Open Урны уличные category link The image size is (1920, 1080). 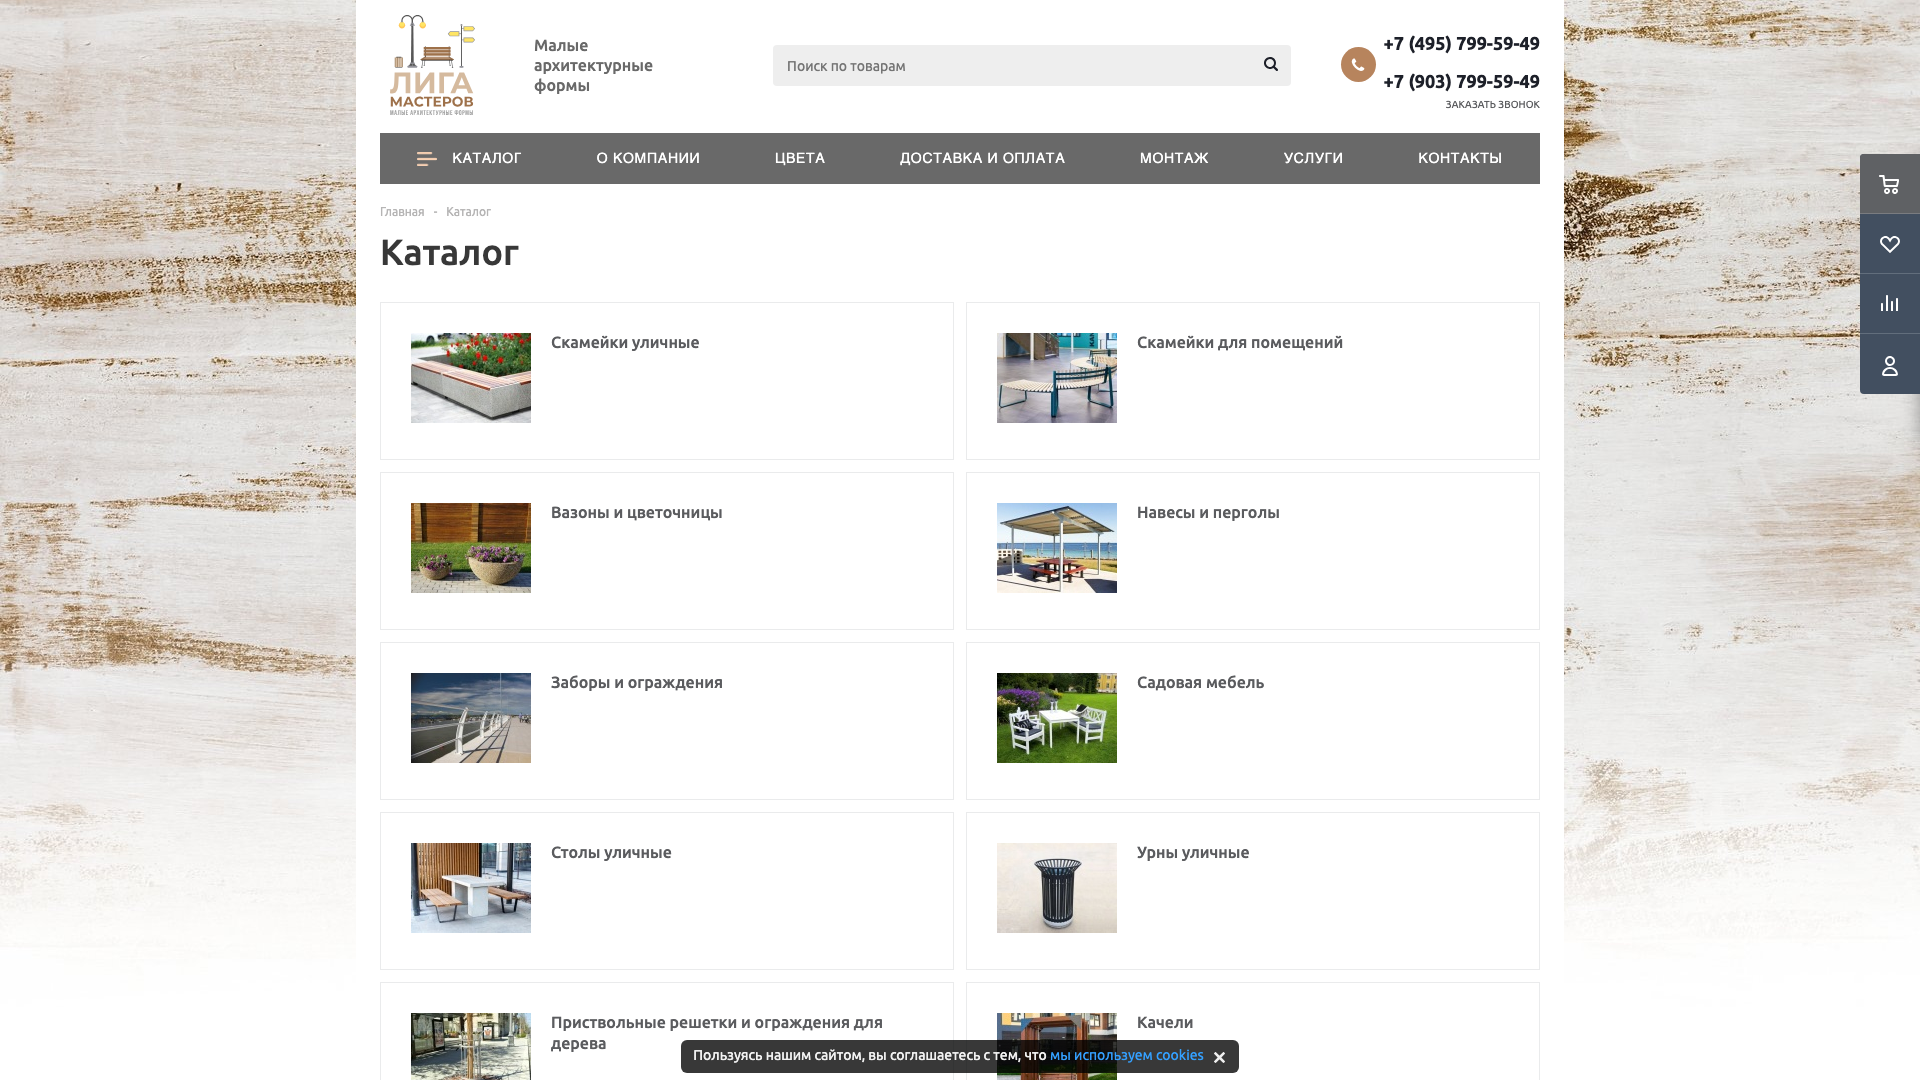[1193, 853]
